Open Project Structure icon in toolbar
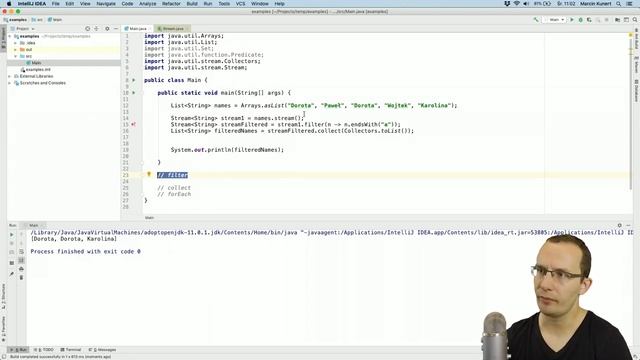 [618, 20]
